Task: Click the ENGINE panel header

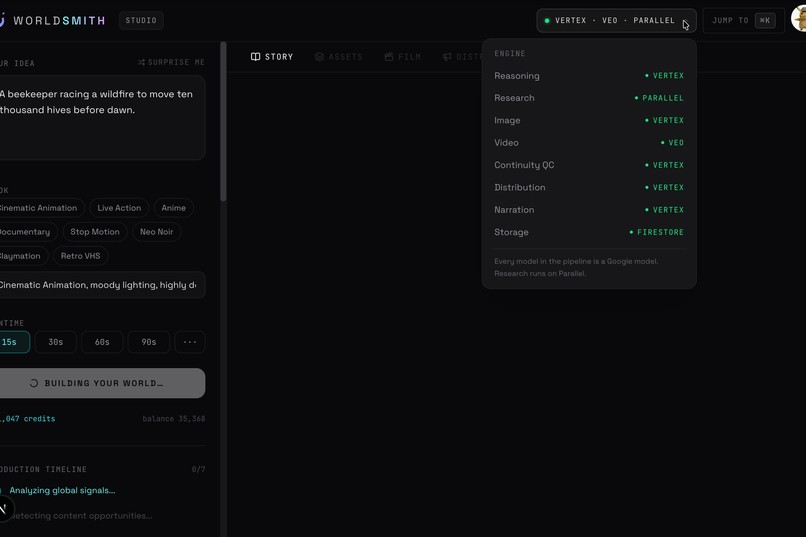Action: [510, 53]
